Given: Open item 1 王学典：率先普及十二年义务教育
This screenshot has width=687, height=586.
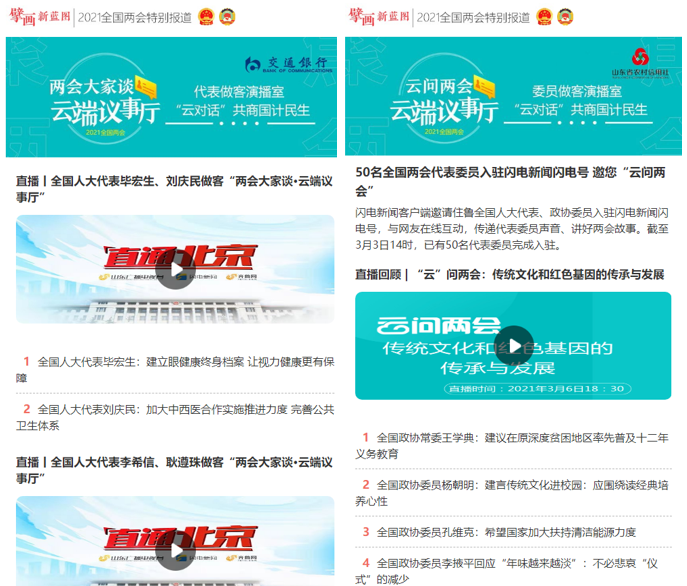Looking at the screenshot, I should [x=512, y=445].
